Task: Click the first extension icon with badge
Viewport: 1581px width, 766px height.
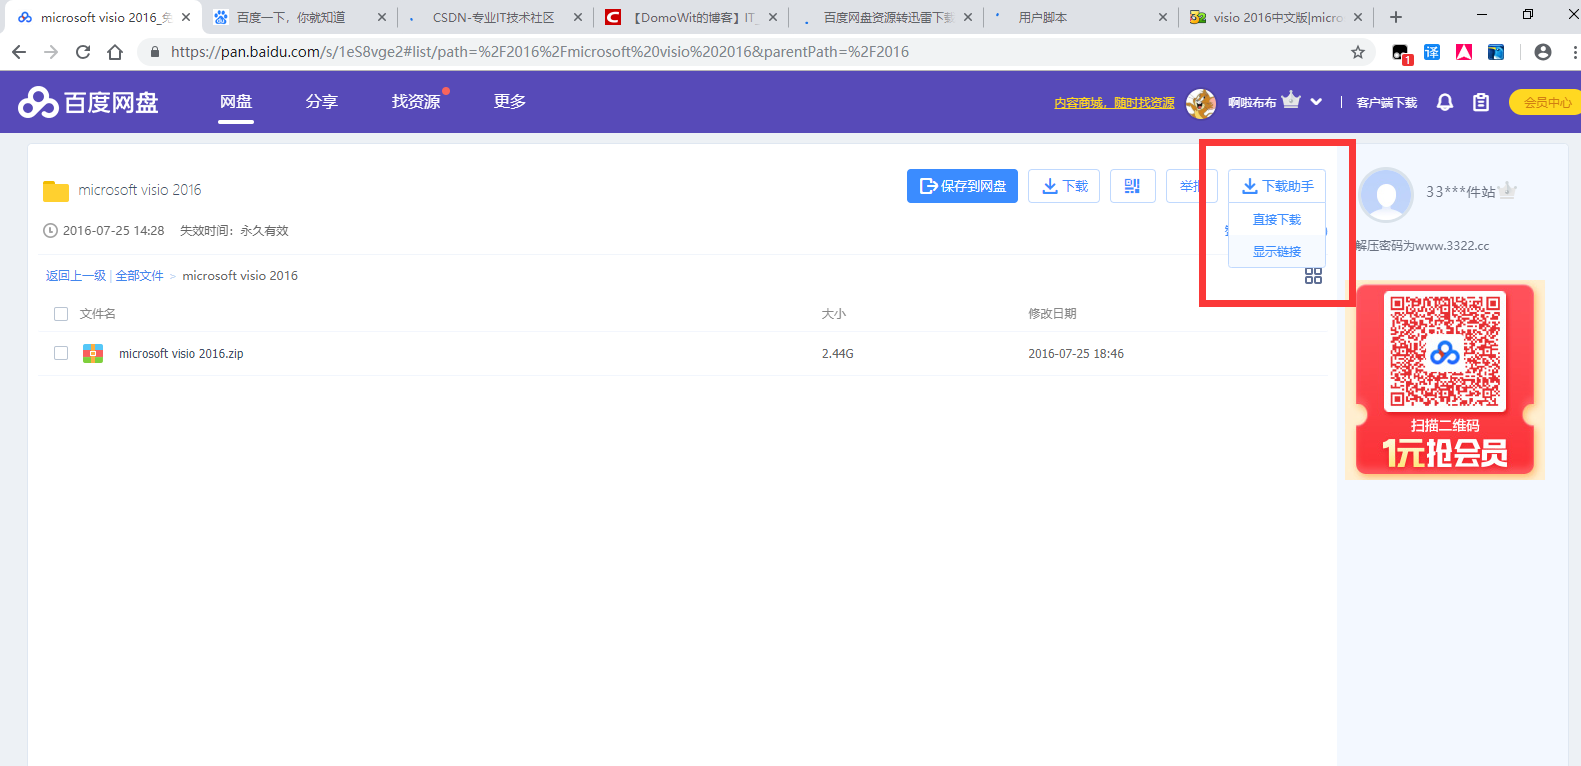Action: pyautogui.click(x=1401, y=53)
